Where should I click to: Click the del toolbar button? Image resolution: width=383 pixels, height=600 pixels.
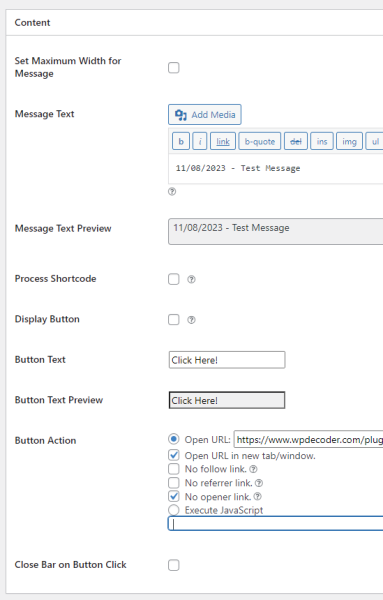click(x=296, y=142)
